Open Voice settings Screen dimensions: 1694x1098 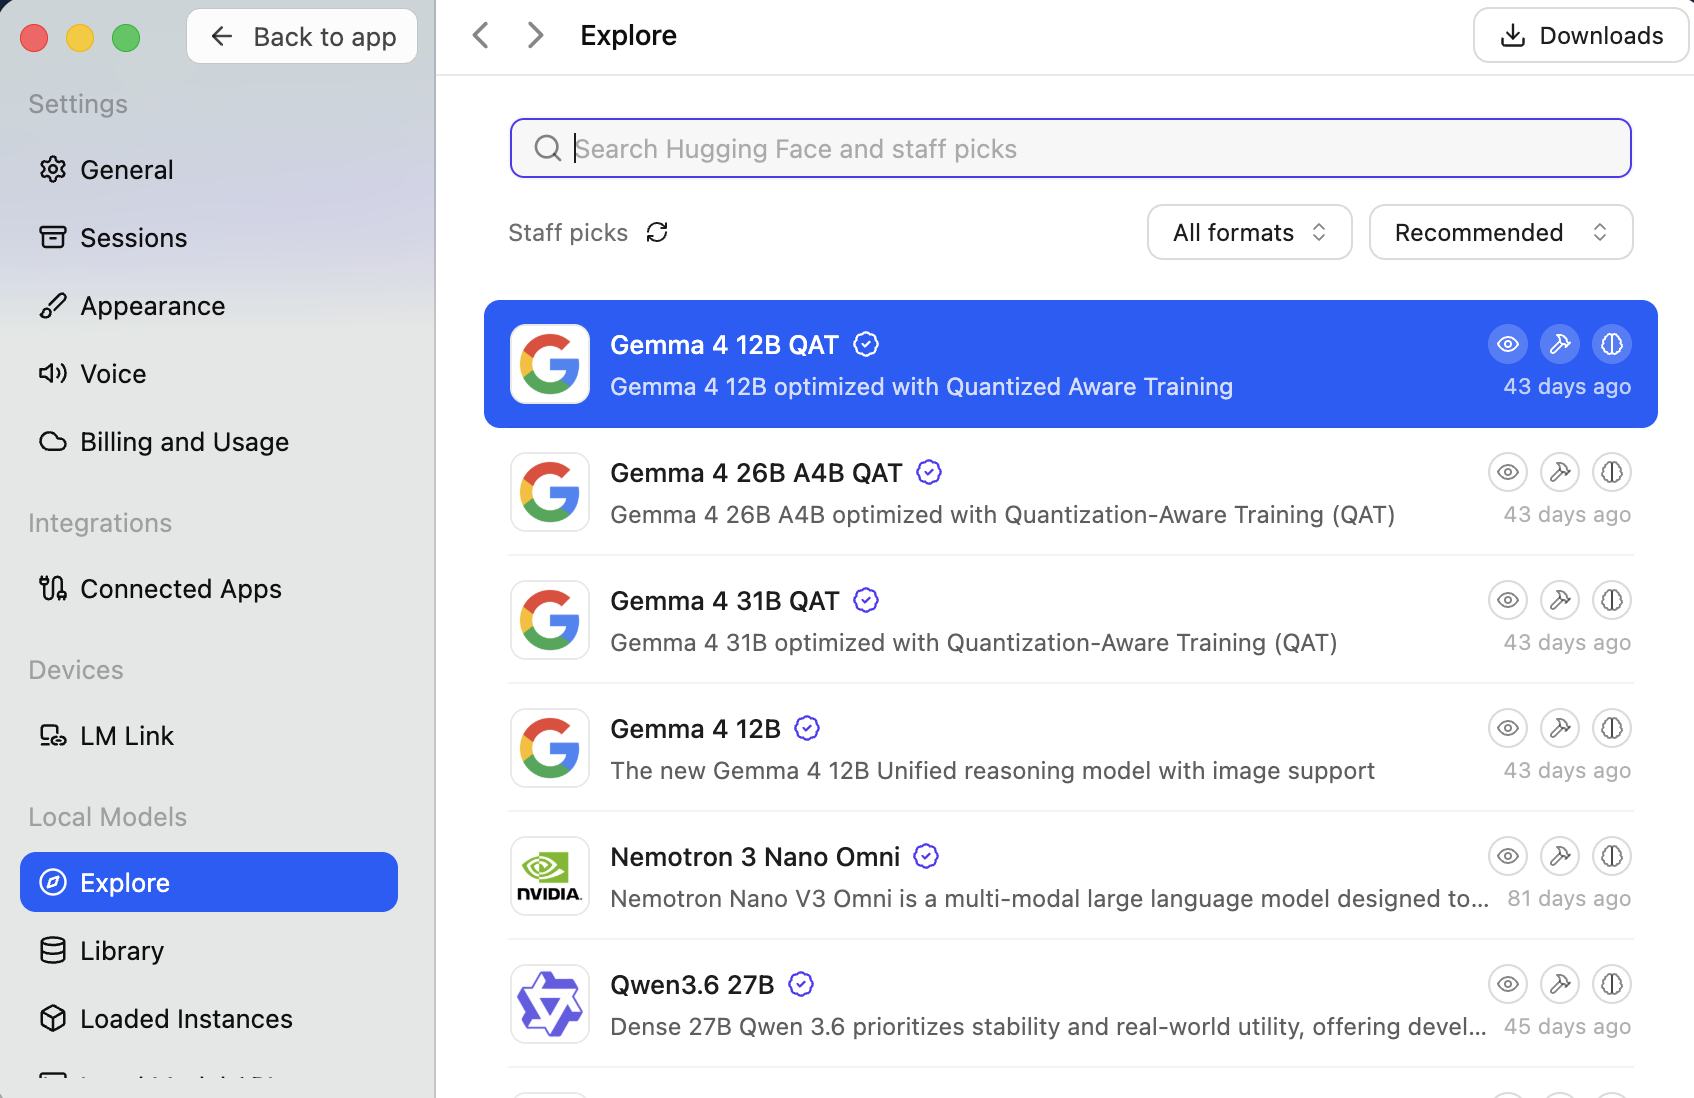coord(209,374)
